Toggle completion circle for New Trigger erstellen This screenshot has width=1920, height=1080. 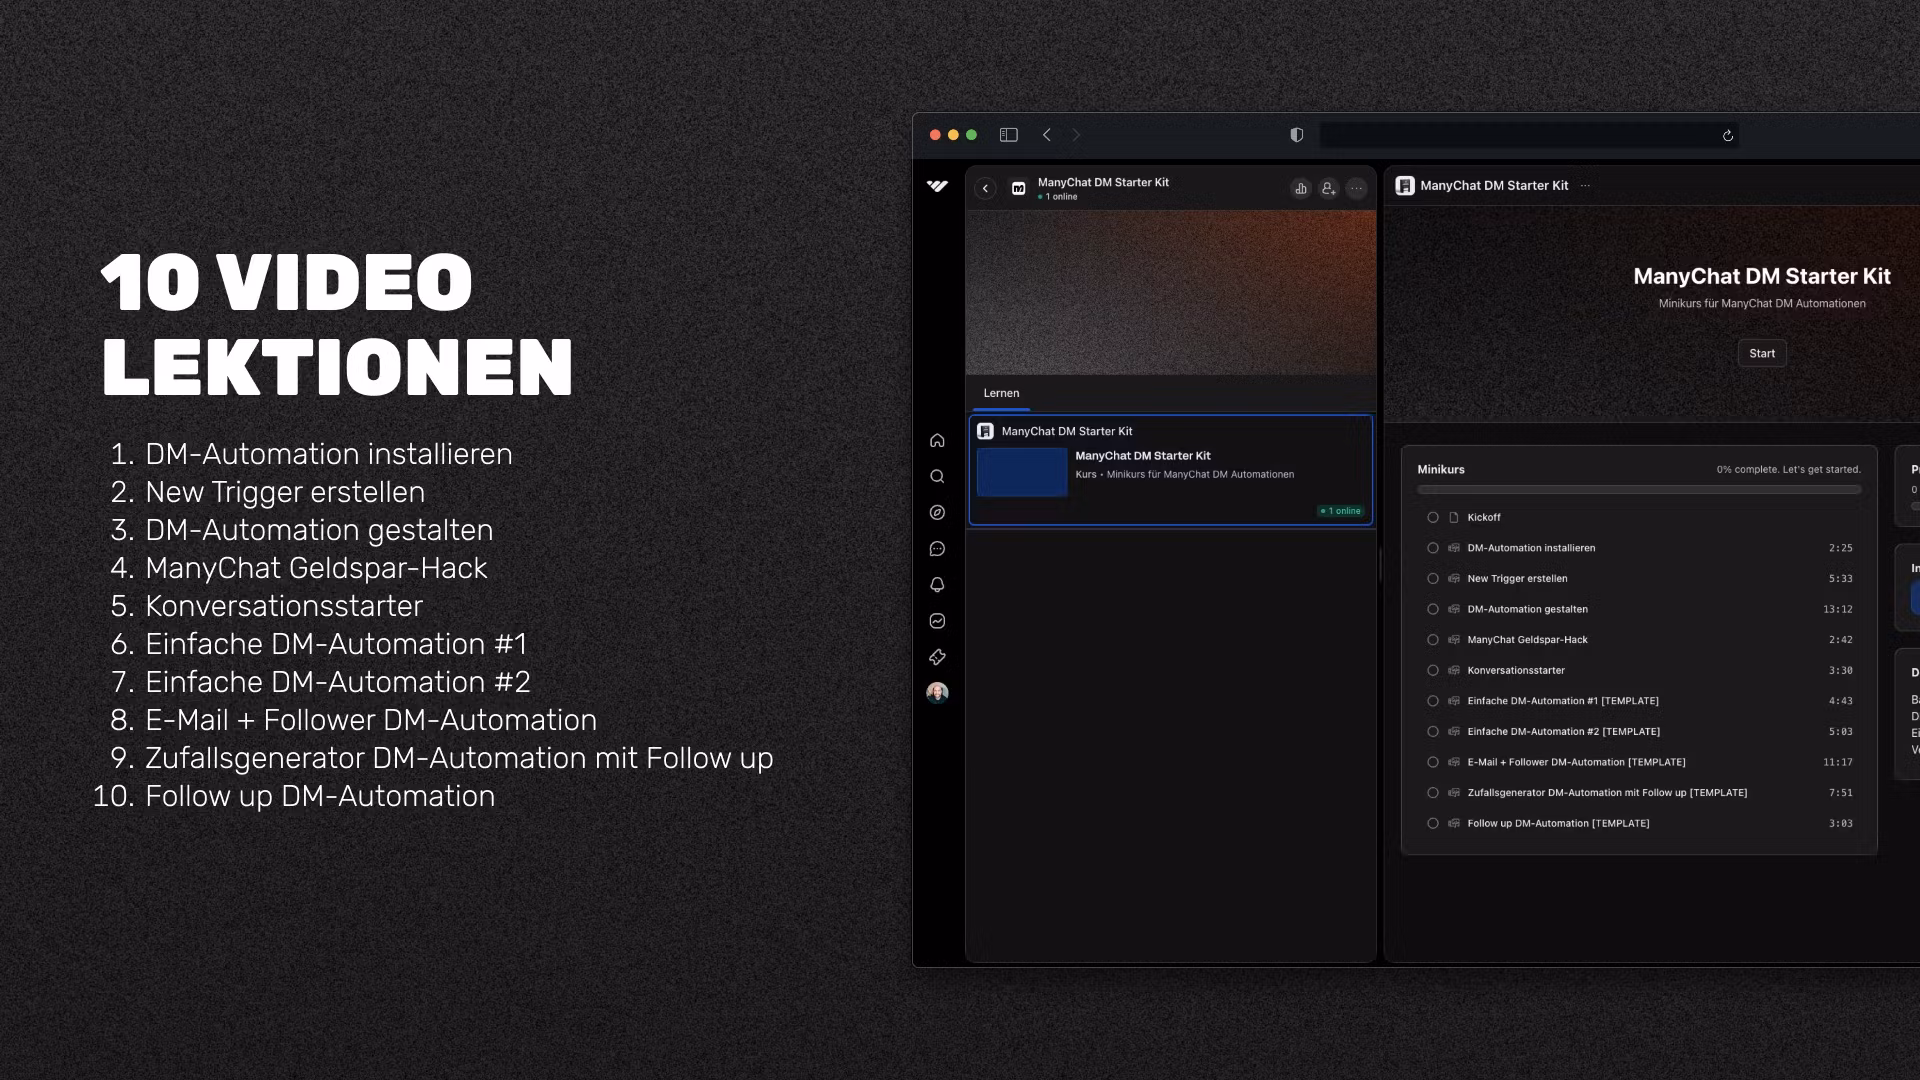pos(1433,579)
